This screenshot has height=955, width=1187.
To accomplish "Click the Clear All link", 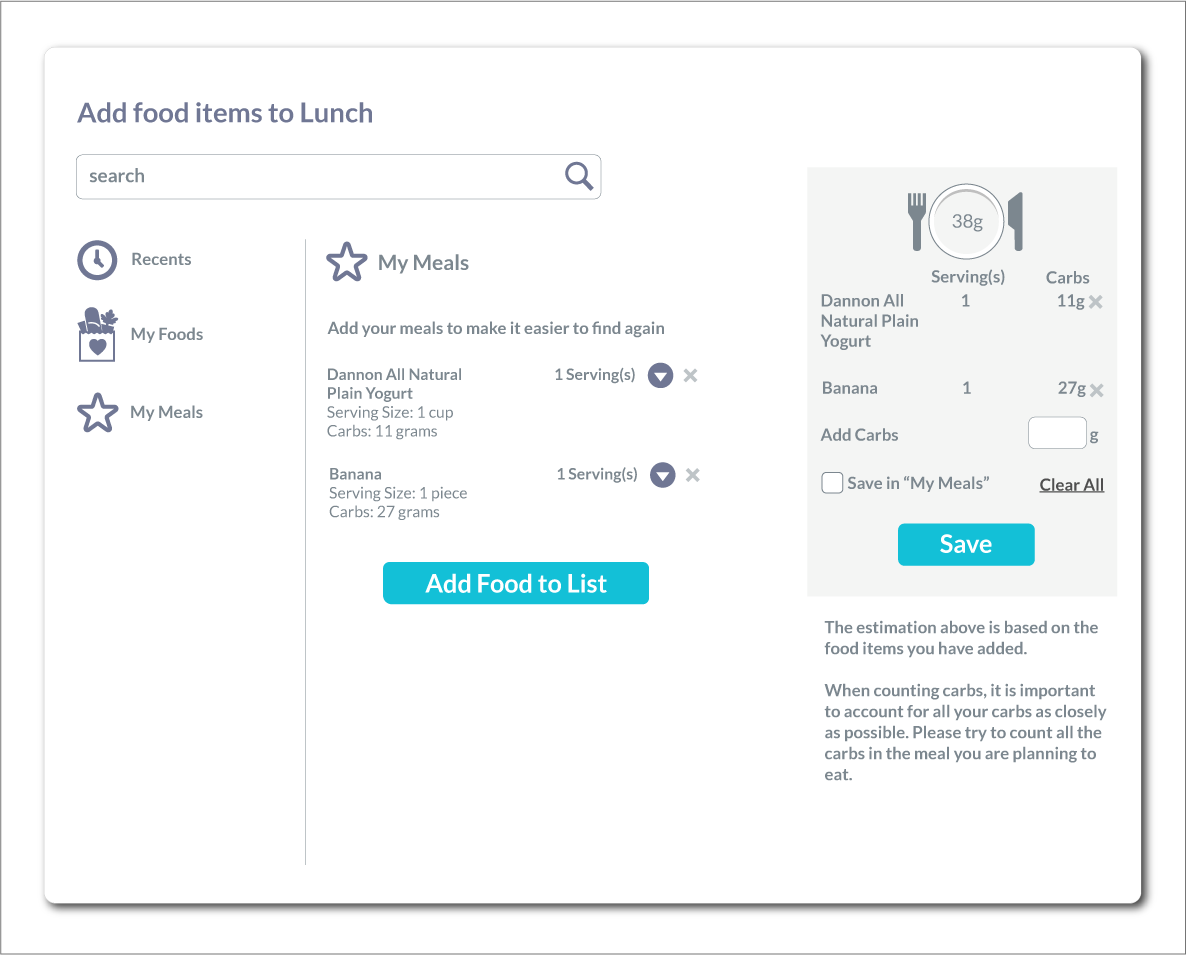I will click(x=1071, y=485).
